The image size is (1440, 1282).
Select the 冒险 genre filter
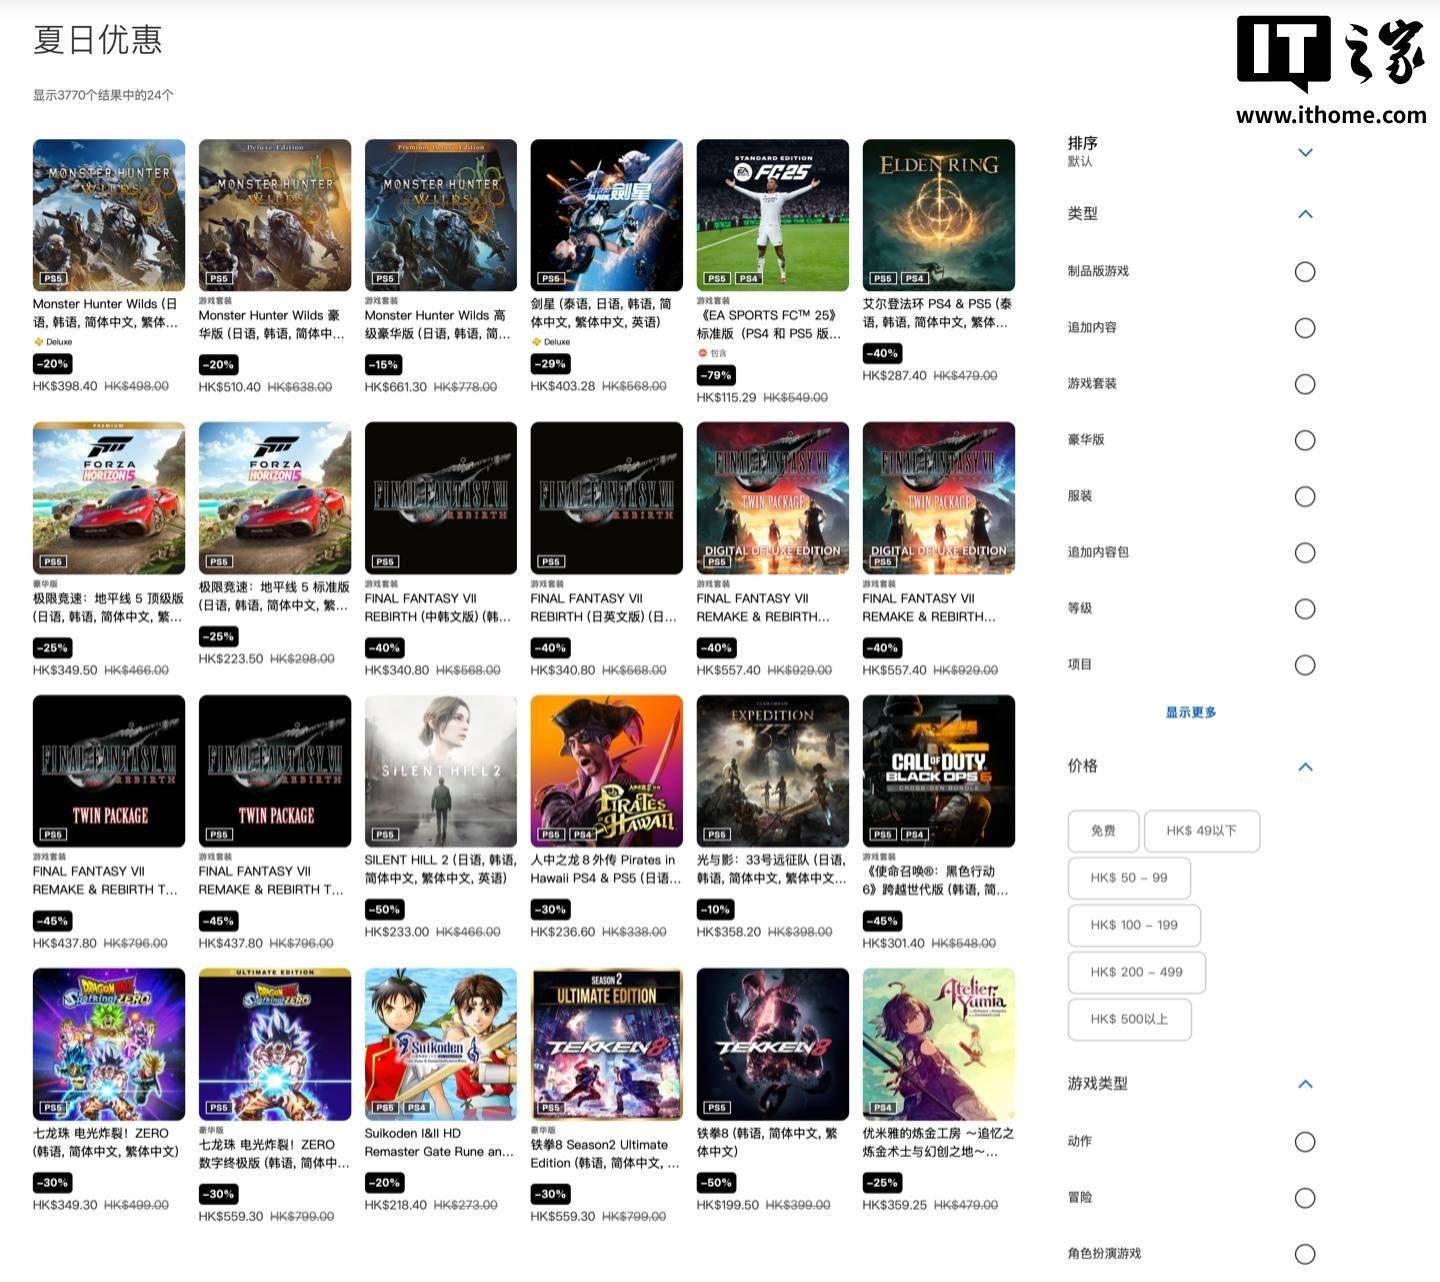(1305, 1198)
